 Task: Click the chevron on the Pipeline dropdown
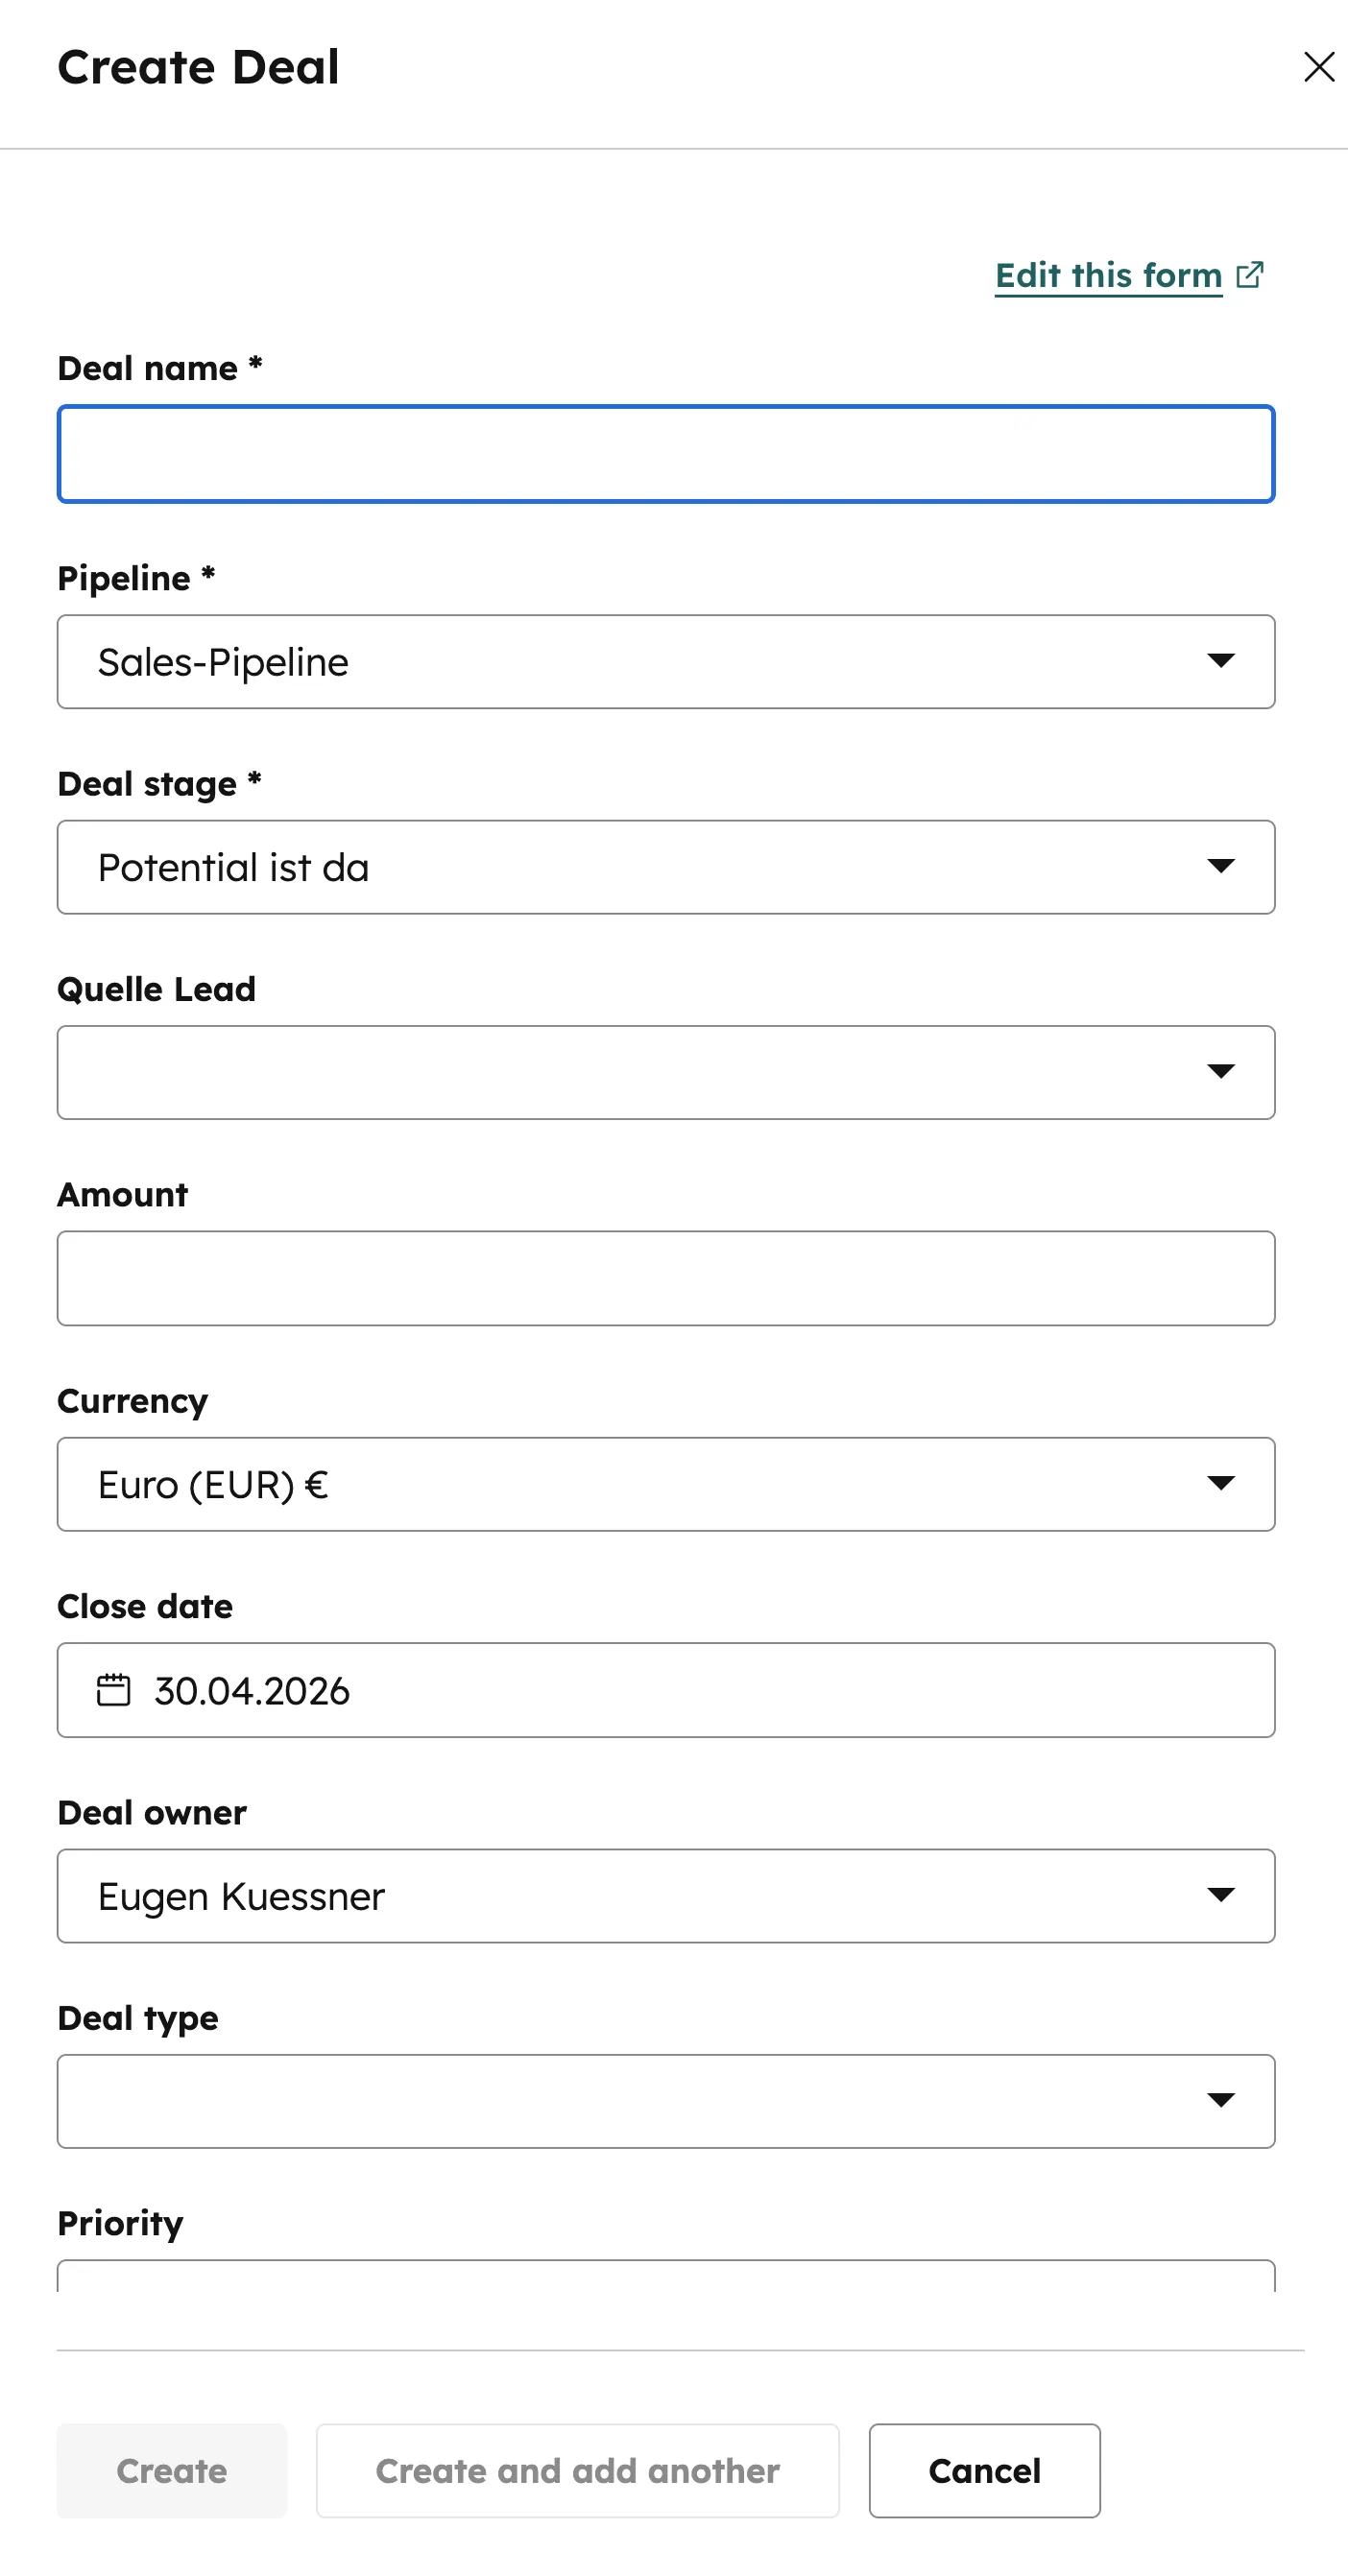point(1222,661)
